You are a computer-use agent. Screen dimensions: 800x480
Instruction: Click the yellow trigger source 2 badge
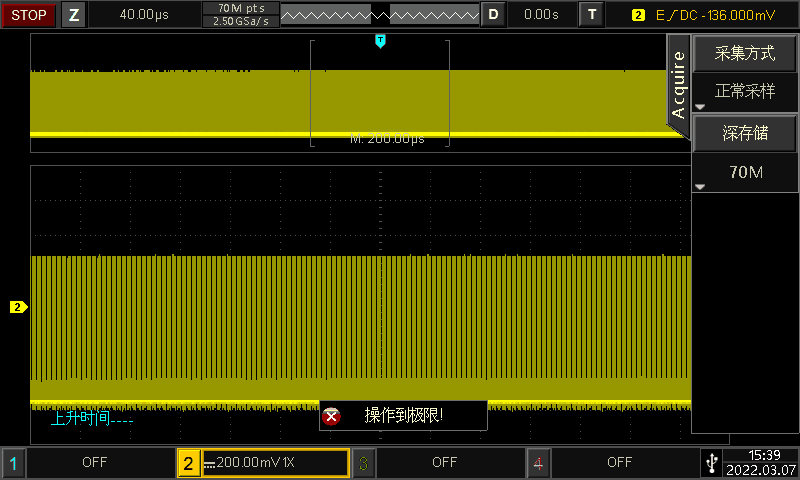pyautogui.click(x=638, y=15)
